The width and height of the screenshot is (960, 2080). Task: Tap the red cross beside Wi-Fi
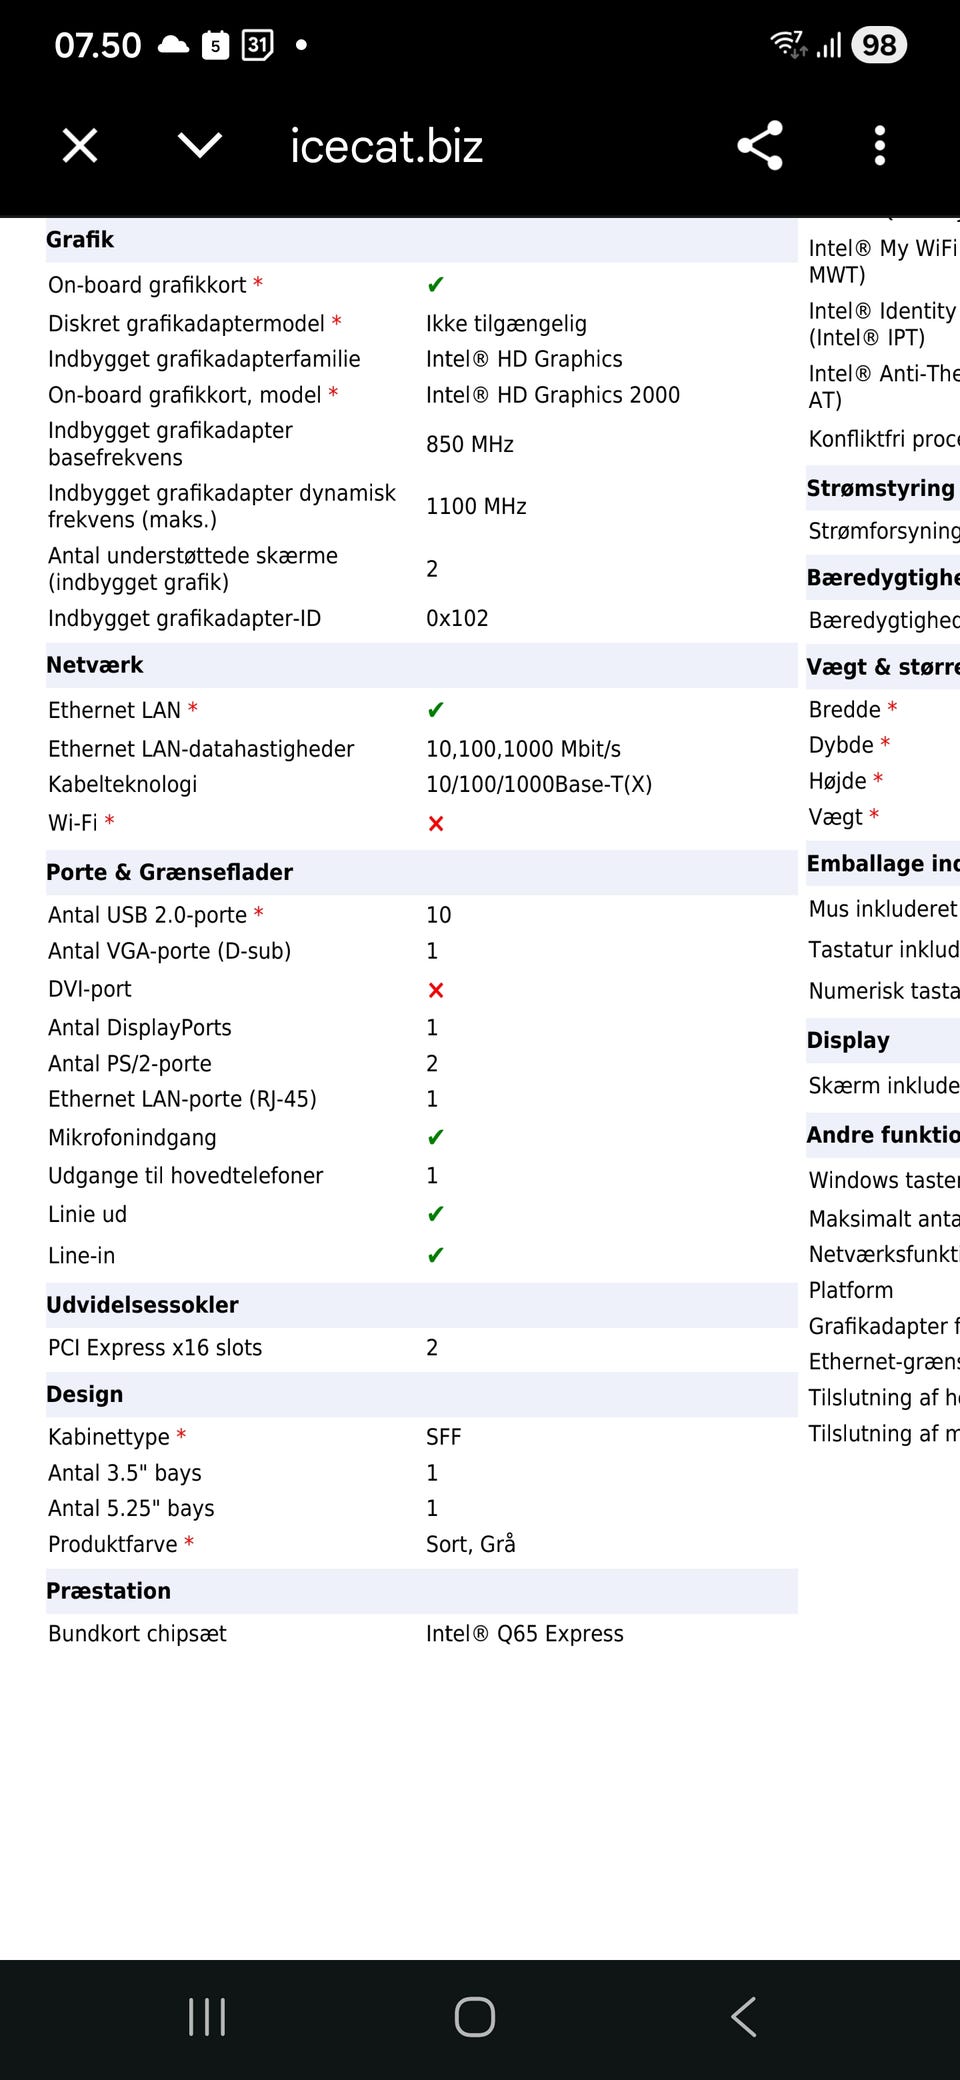coord(435,823)
